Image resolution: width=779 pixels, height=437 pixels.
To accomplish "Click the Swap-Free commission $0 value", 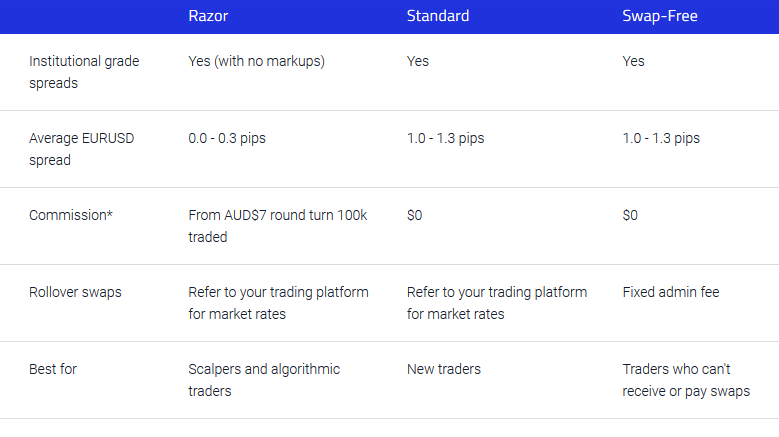I will 631,215.
